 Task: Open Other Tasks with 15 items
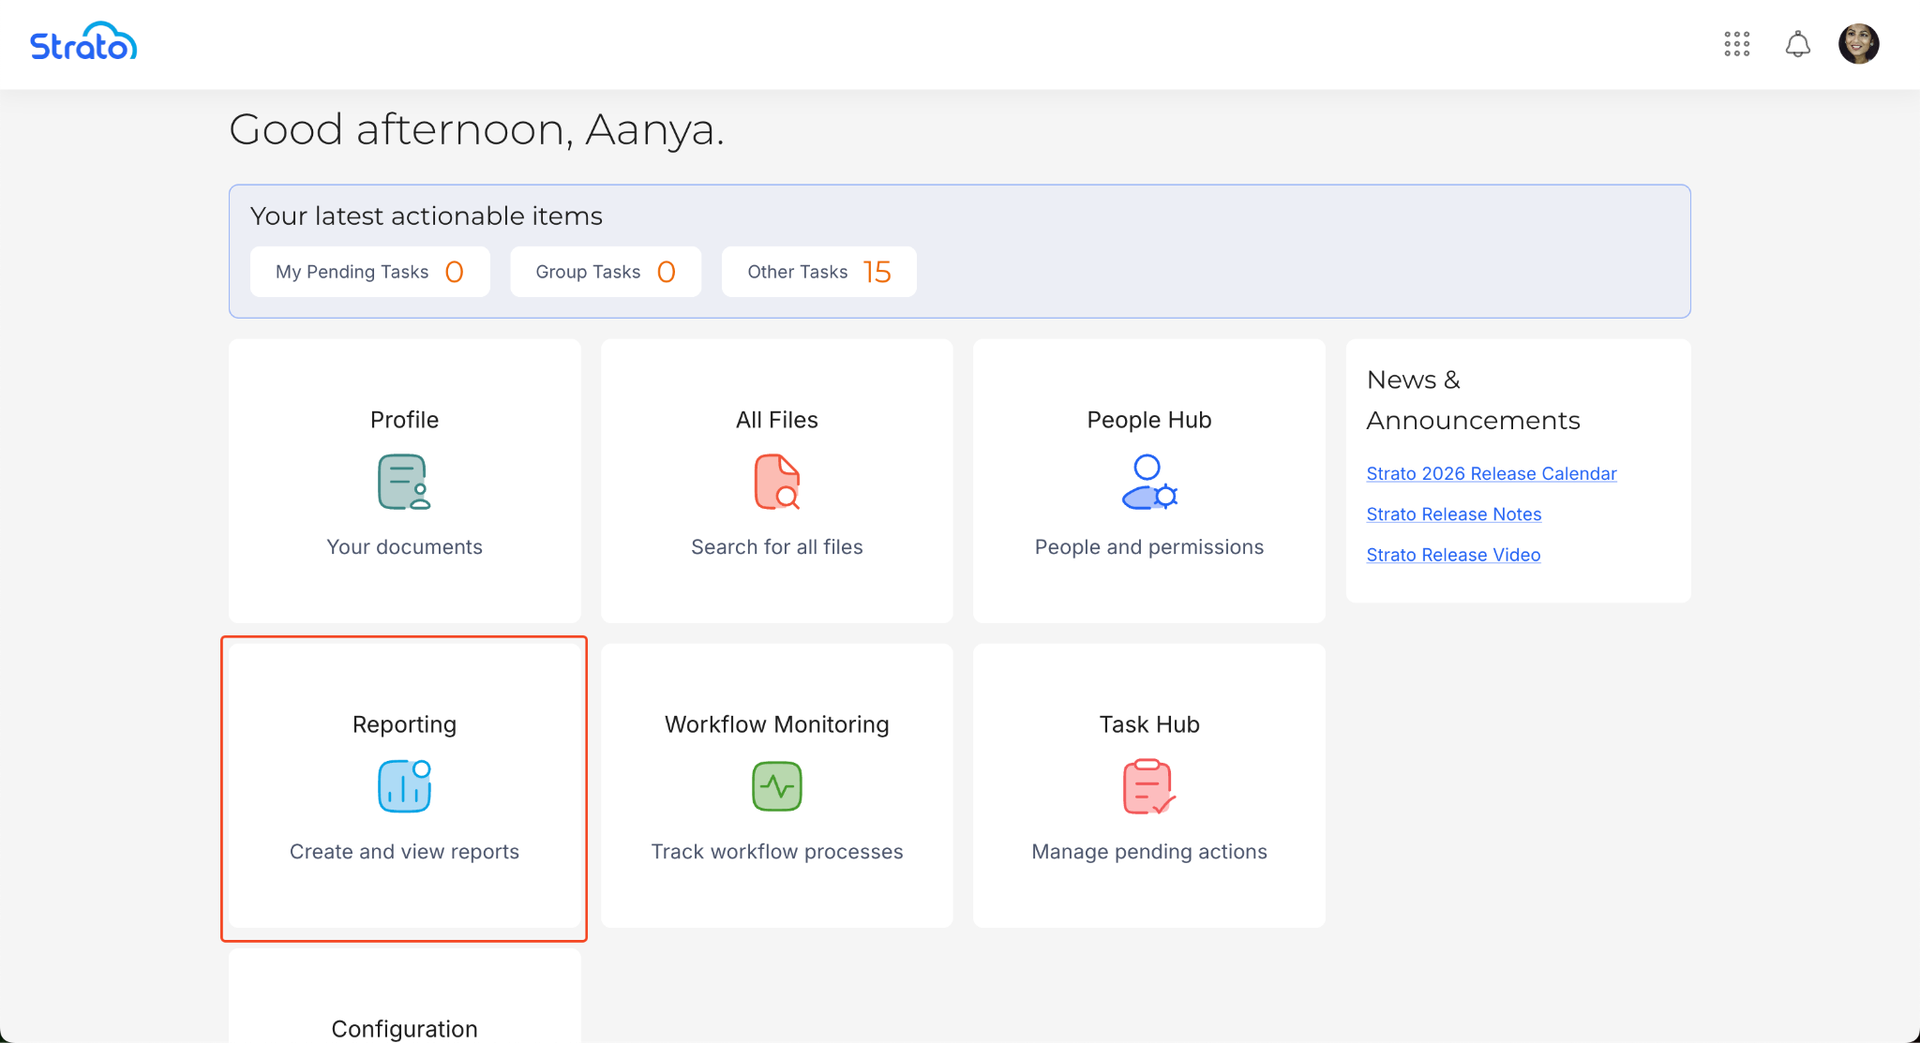[x=818, y=272]
